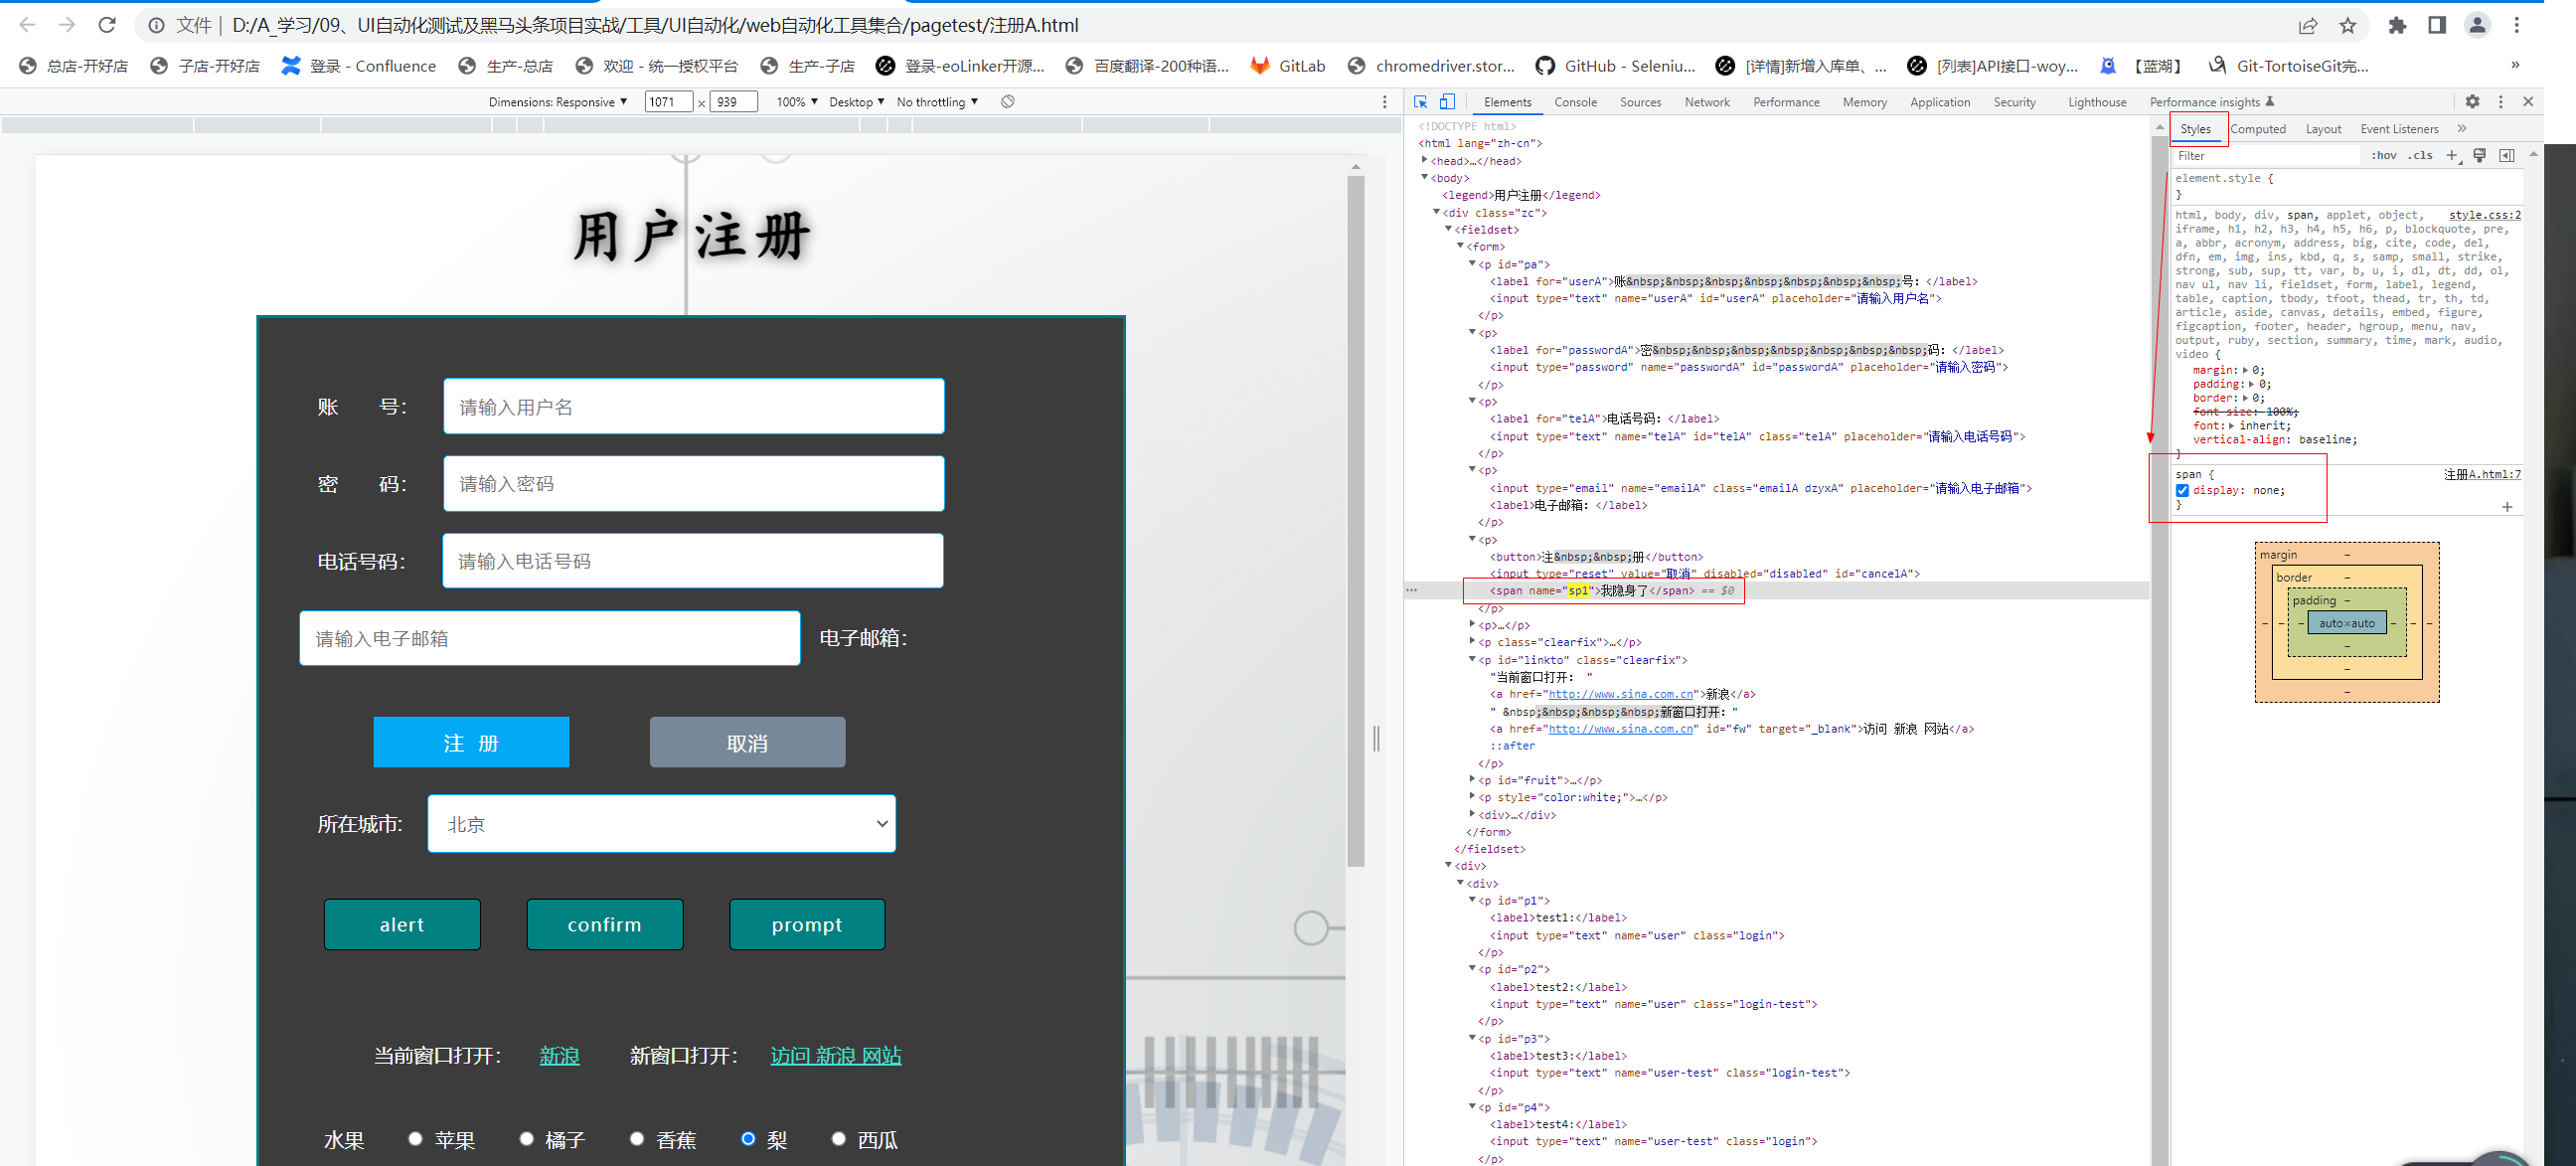Activate the inspect element picker icon
2576x1166 pixels.
click(x=1420, y=102)
